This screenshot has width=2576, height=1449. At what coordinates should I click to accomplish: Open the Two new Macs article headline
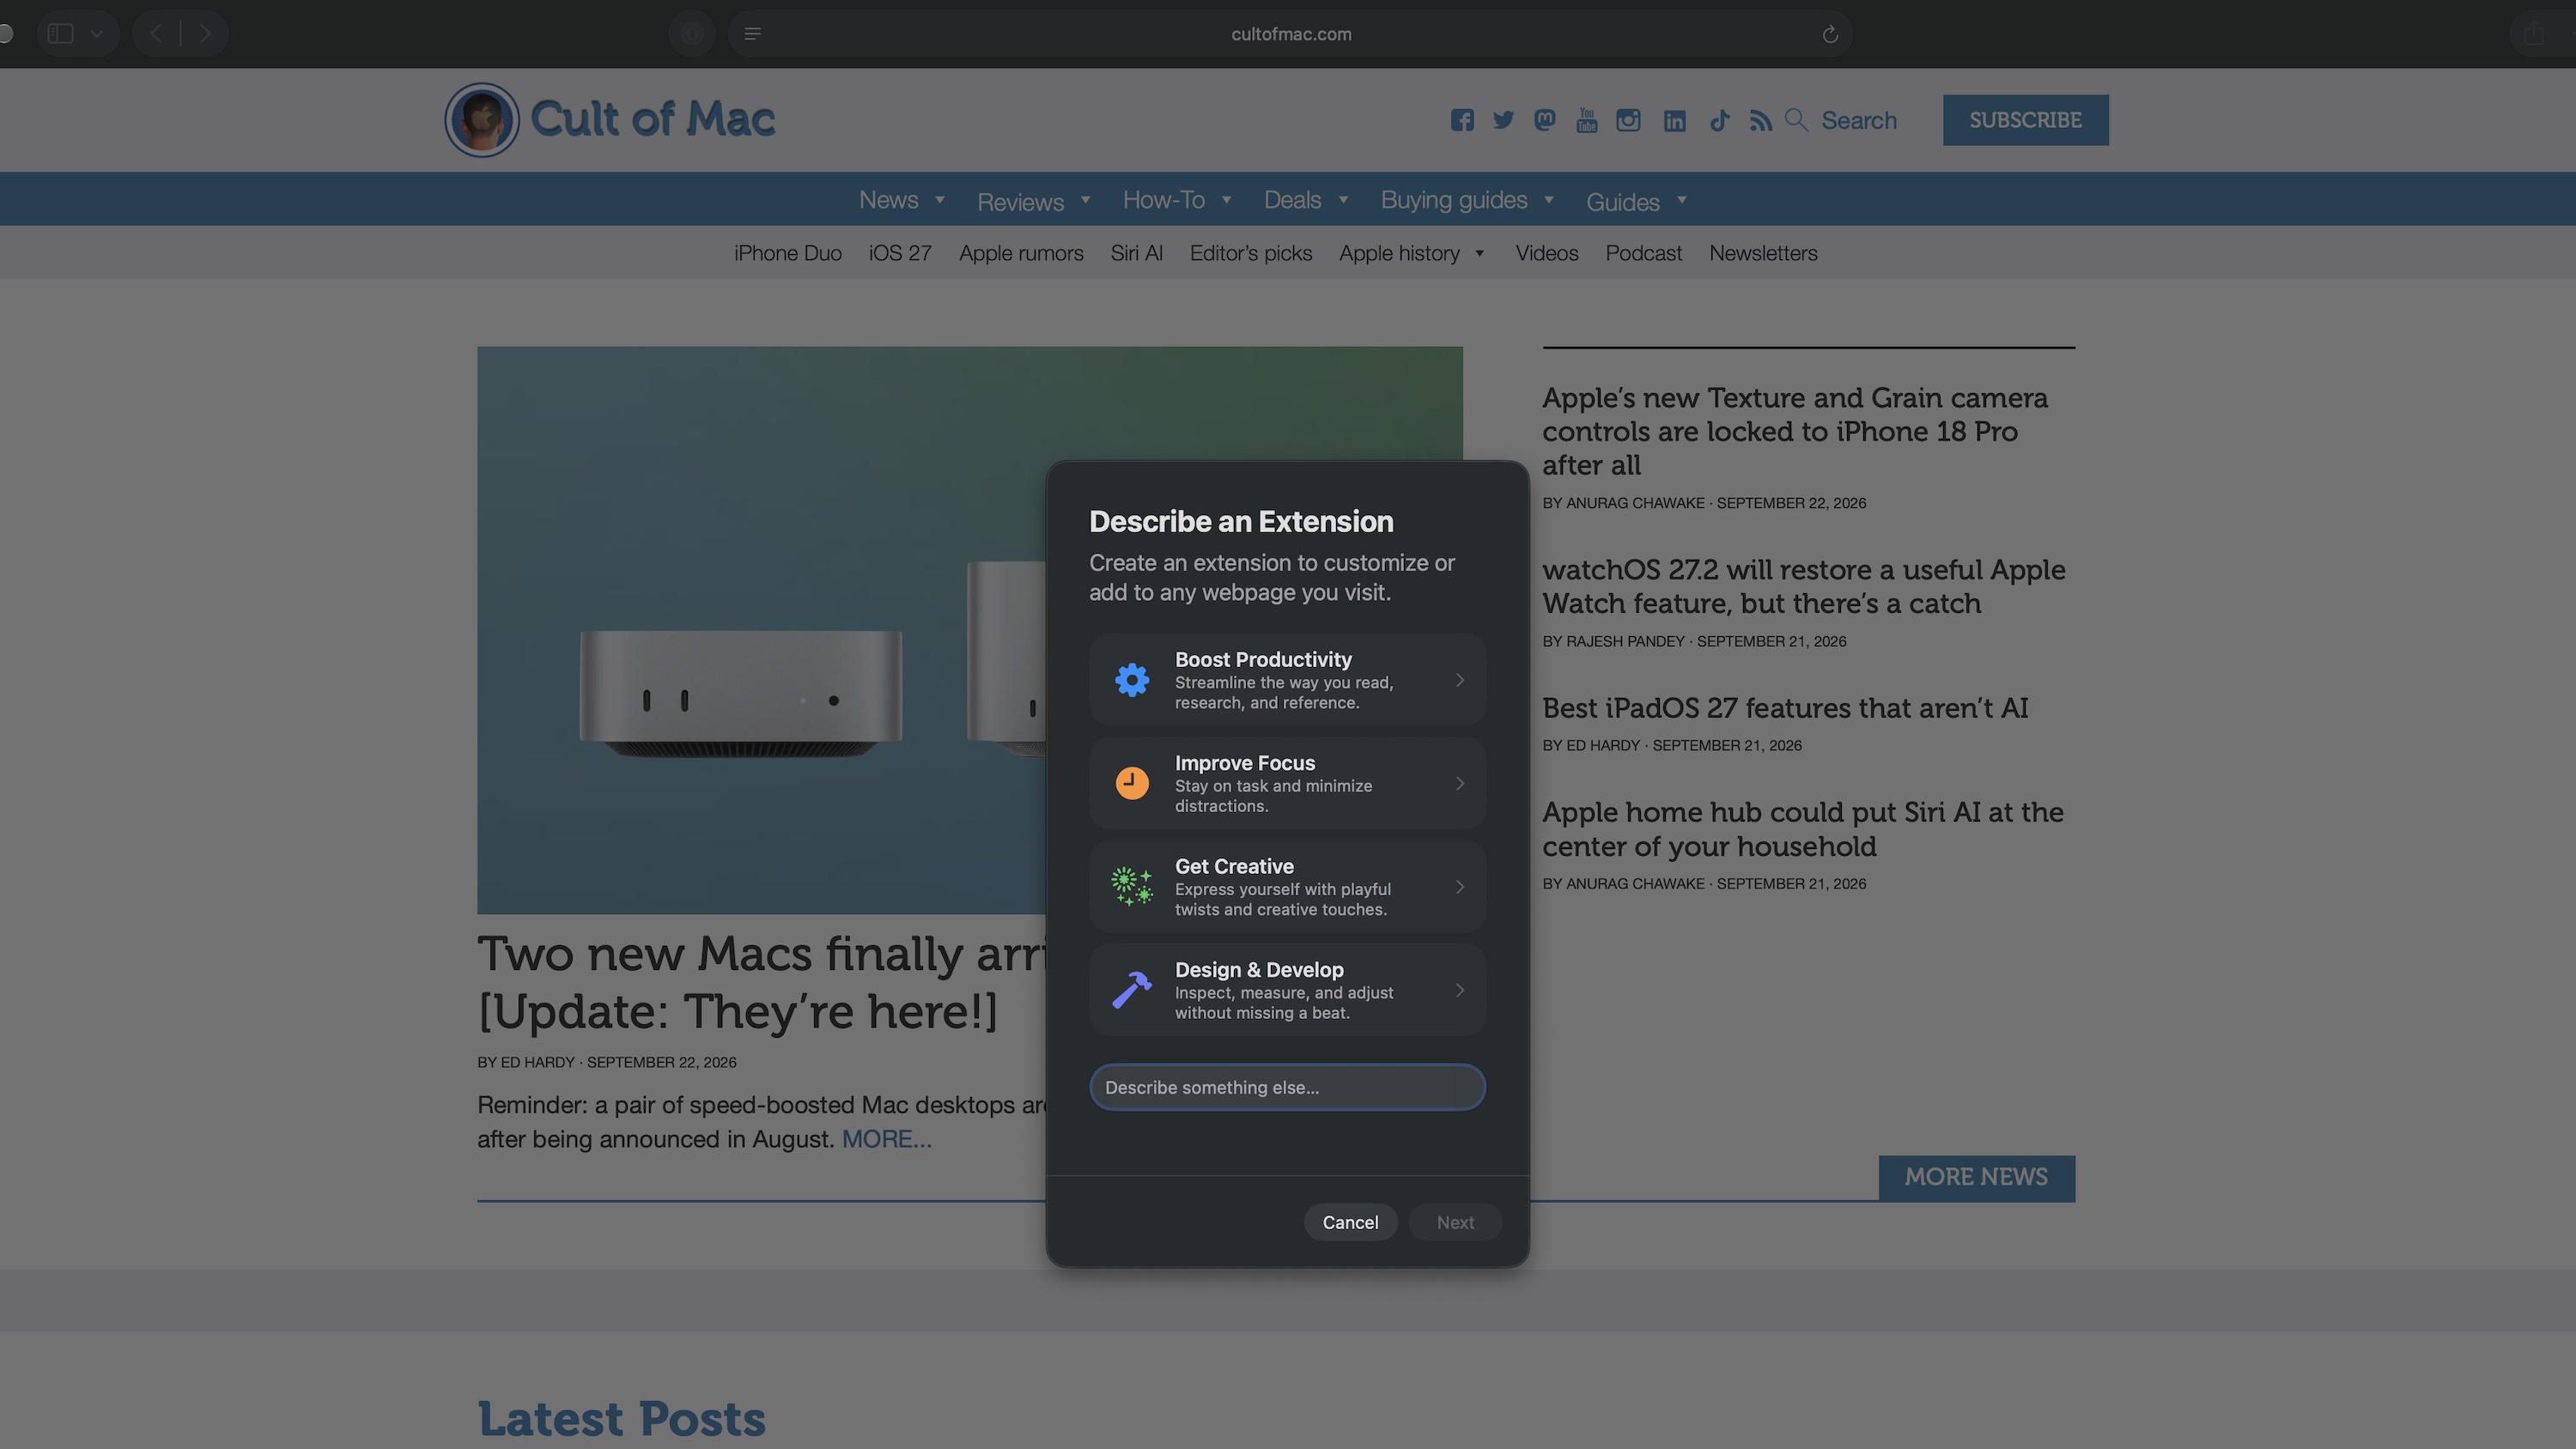pos(761,982)
